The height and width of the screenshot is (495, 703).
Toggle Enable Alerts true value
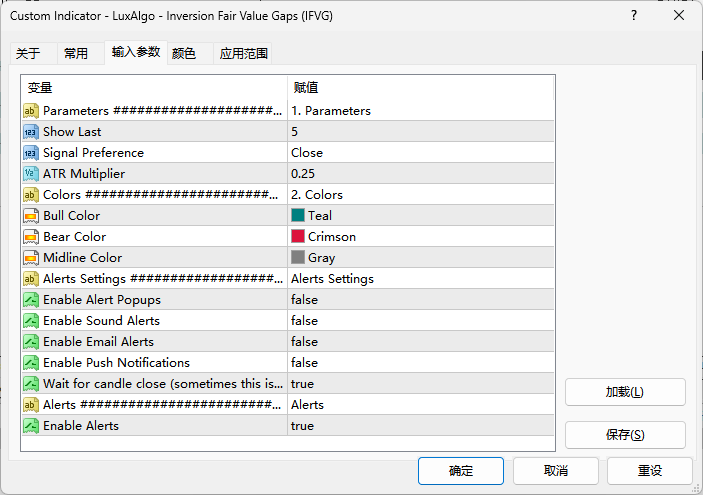pyautogui.click(x=421, y=426)
